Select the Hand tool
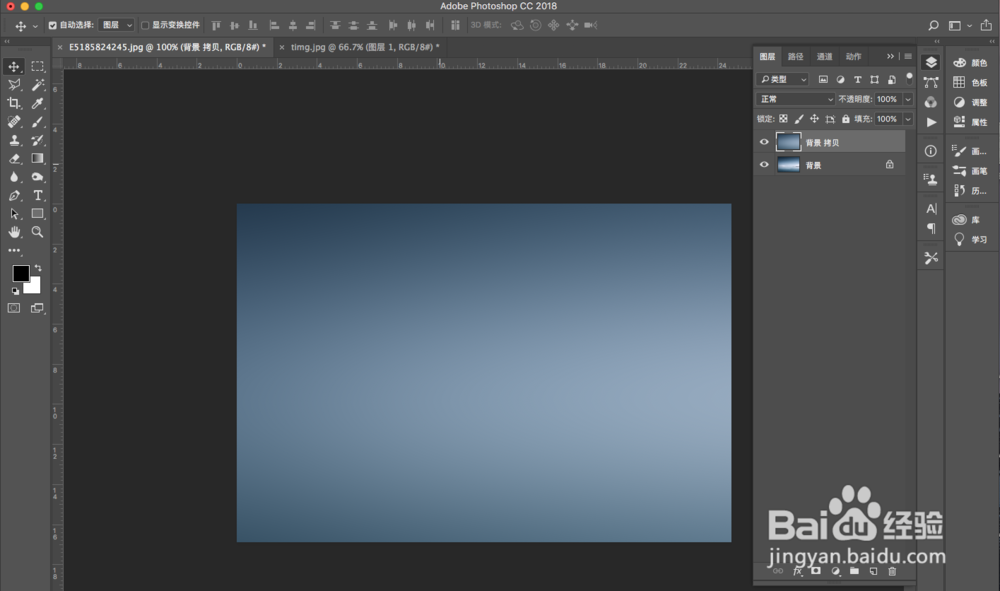1000x591 pixels. coord(14,233)
